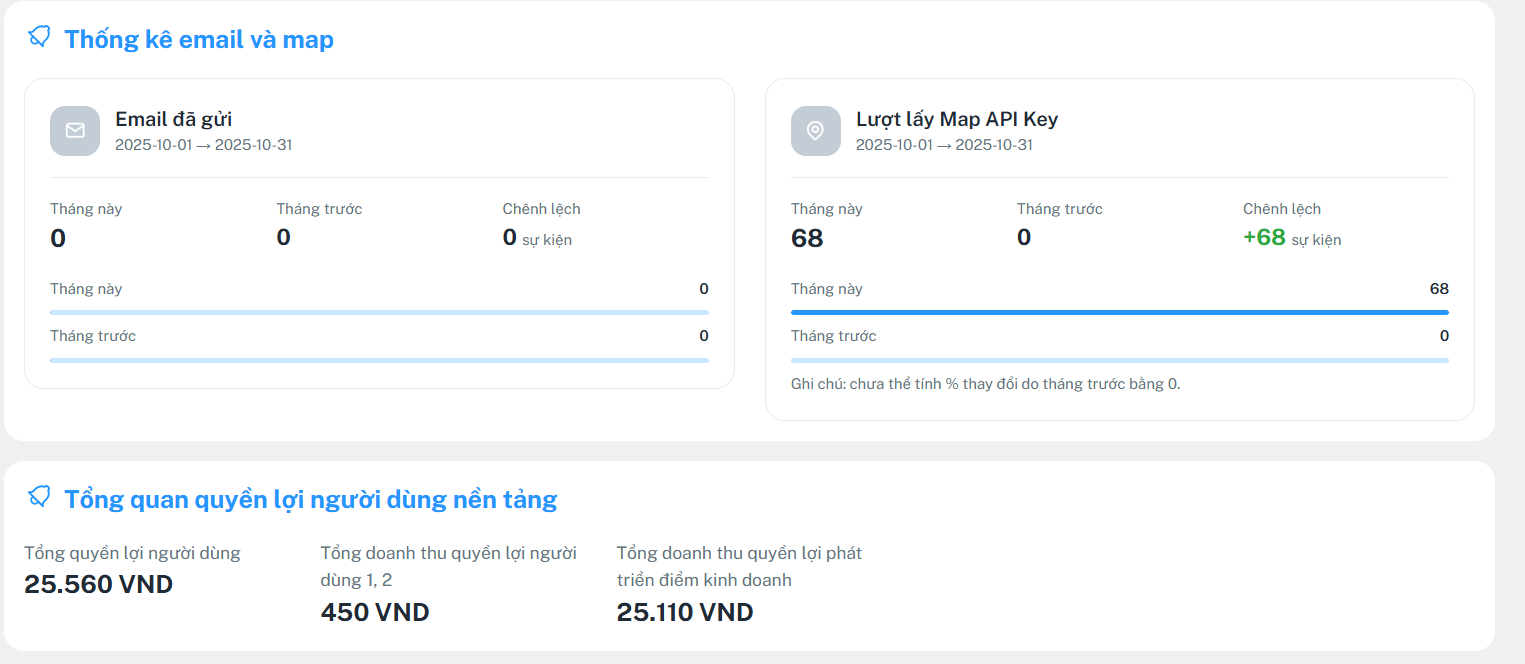Click the date range under Lượt lấy Map API Key
Image resolution: width=1525 pixels, height=664 pixels.
click(x=944, y=145)
